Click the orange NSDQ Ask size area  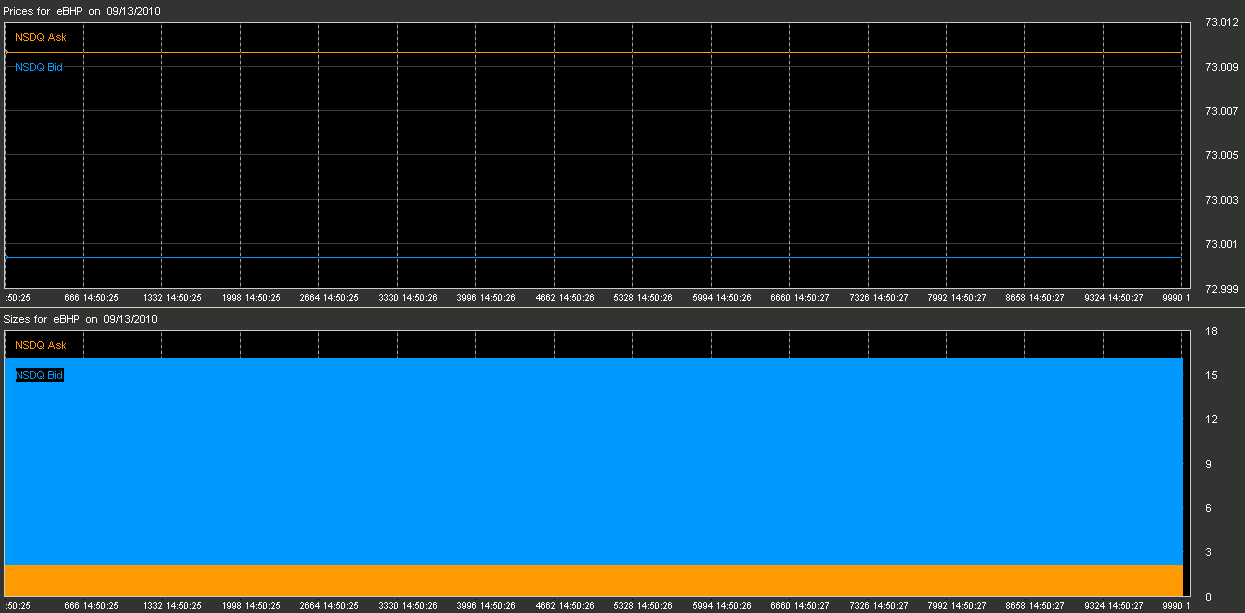tap(593, 581)
